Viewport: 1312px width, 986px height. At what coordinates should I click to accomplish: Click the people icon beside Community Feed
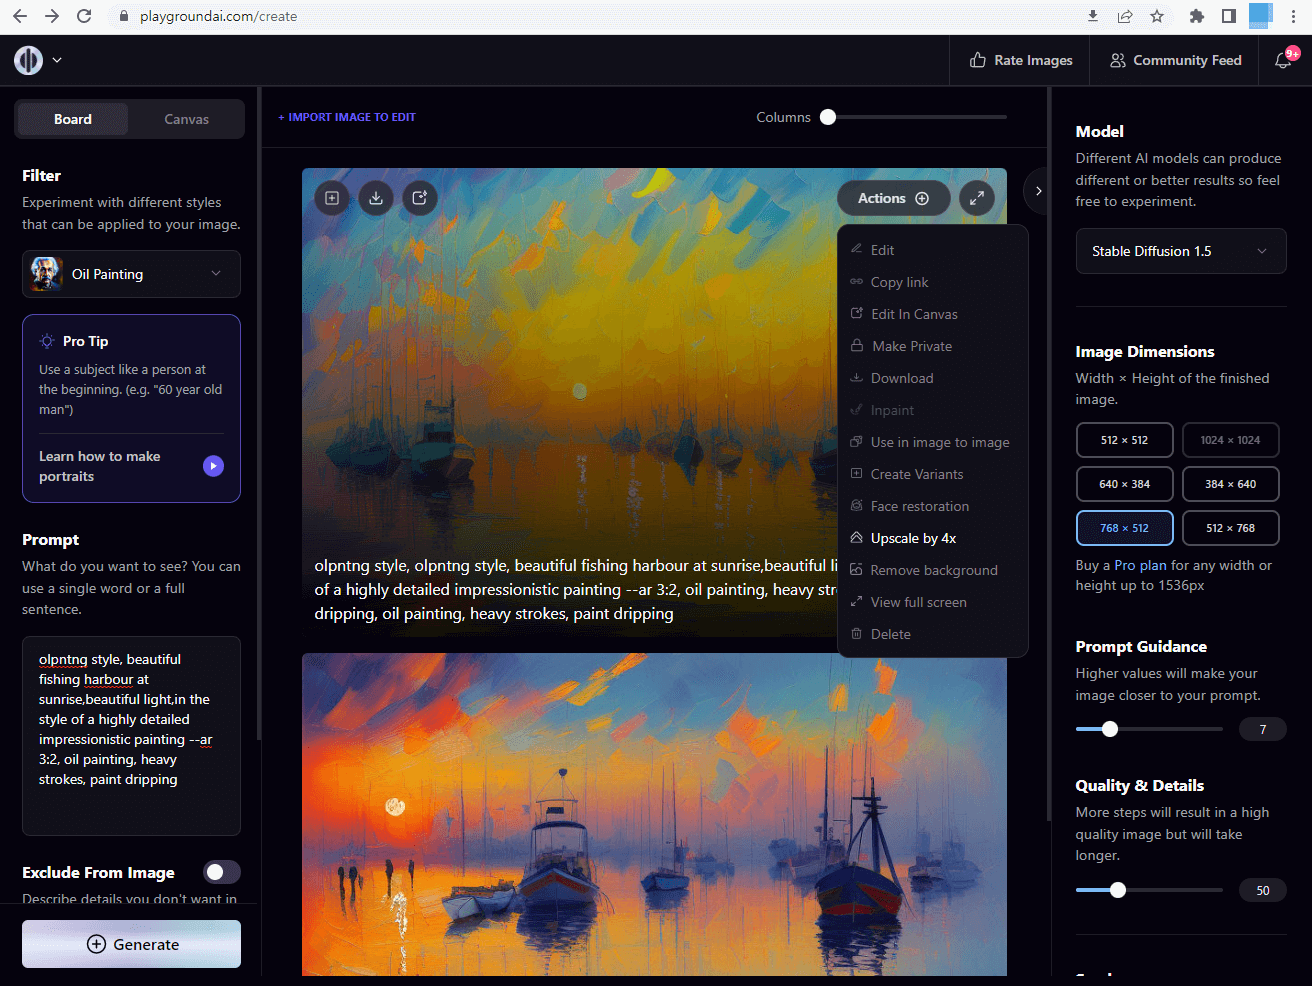click(x=1118, y=60)
